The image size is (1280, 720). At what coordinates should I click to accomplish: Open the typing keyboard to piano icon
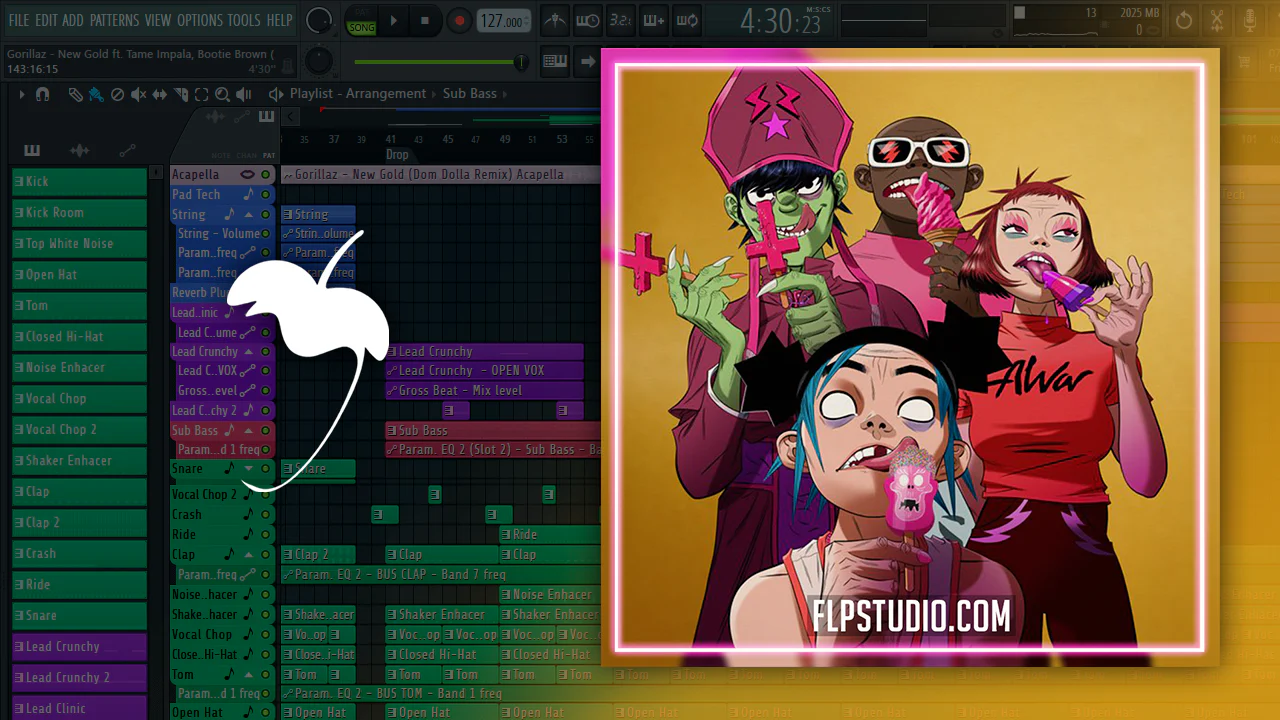click(x=555, y=62)
